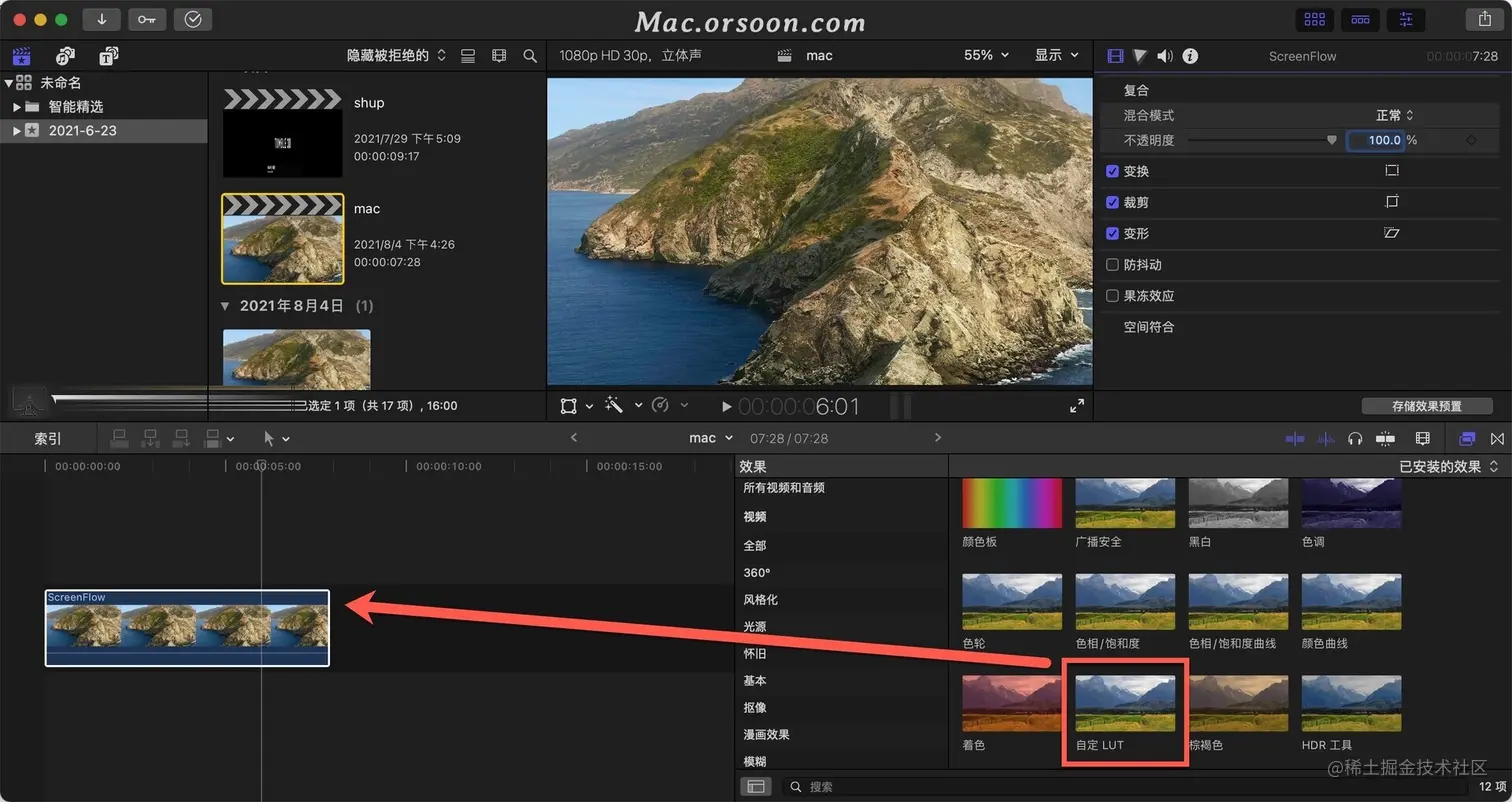
Task: Toggle solo headphones icon
Action: coord(1355,438)
